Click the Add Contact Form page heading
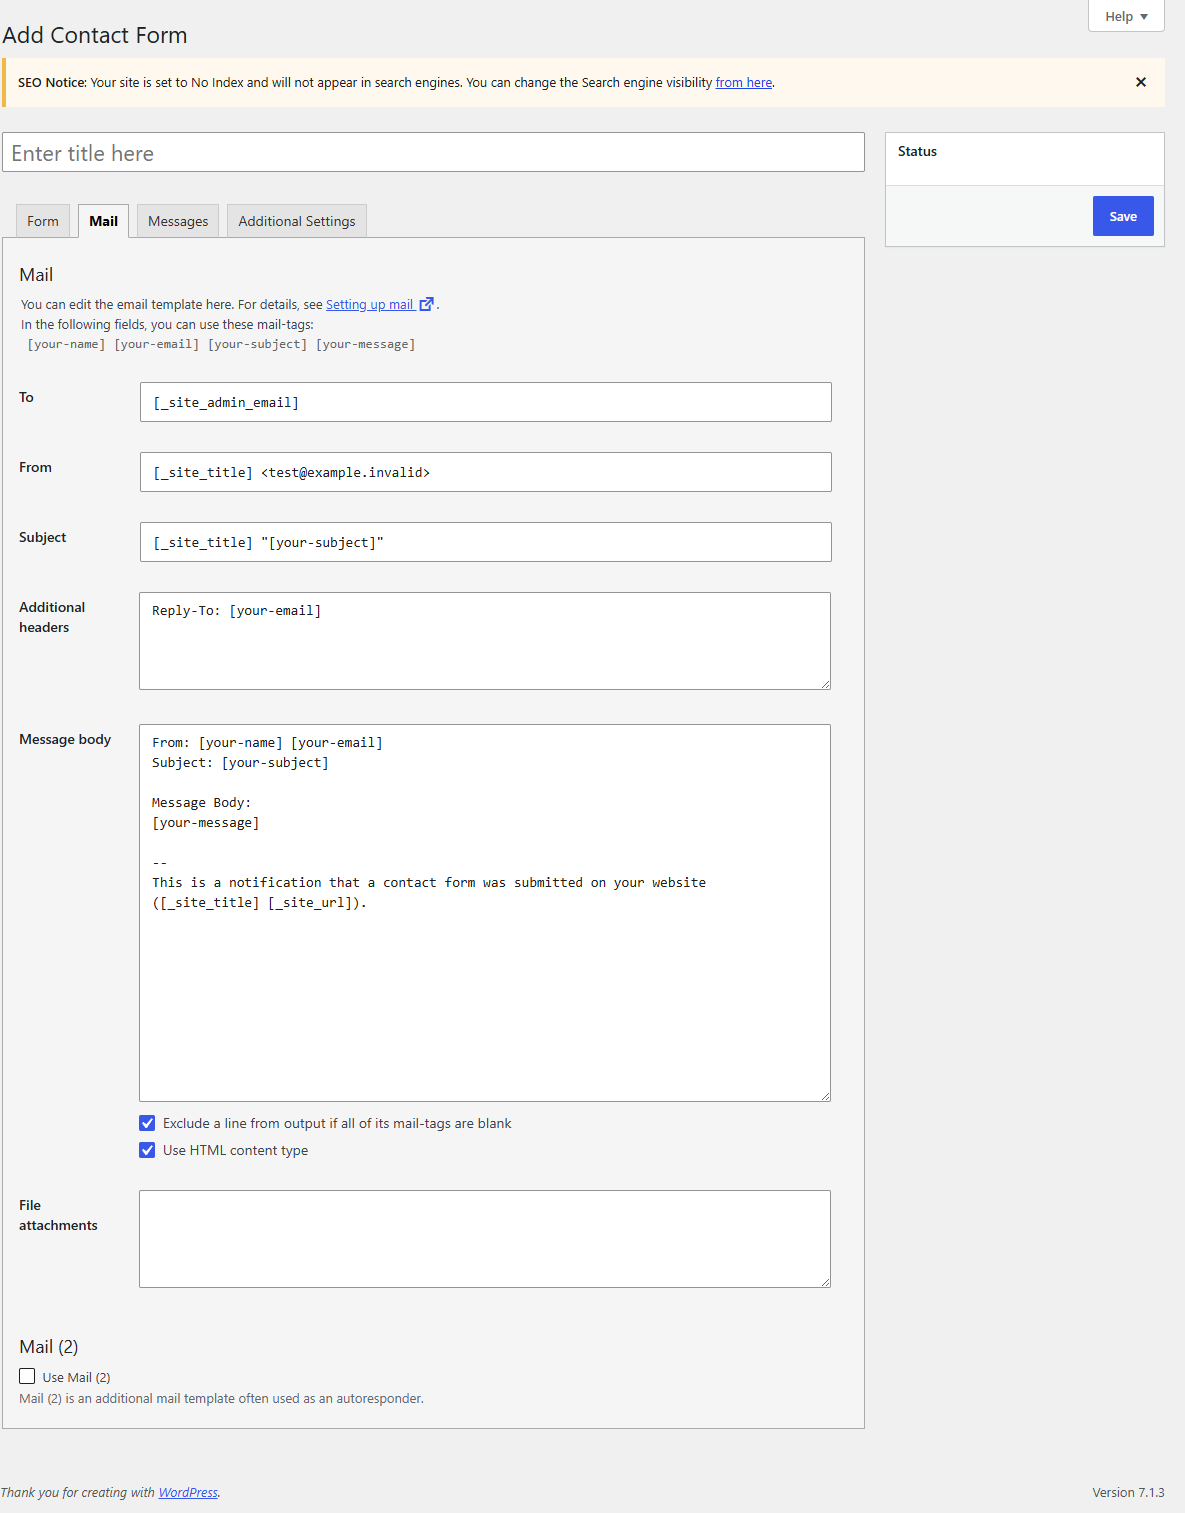 (x=95, y=35)
